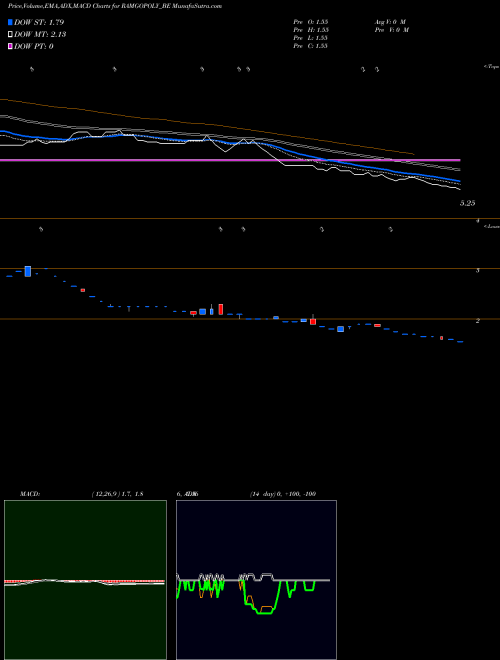
Task: Select the 'DOW MT: 2.13' legend label
Action: 40,35
